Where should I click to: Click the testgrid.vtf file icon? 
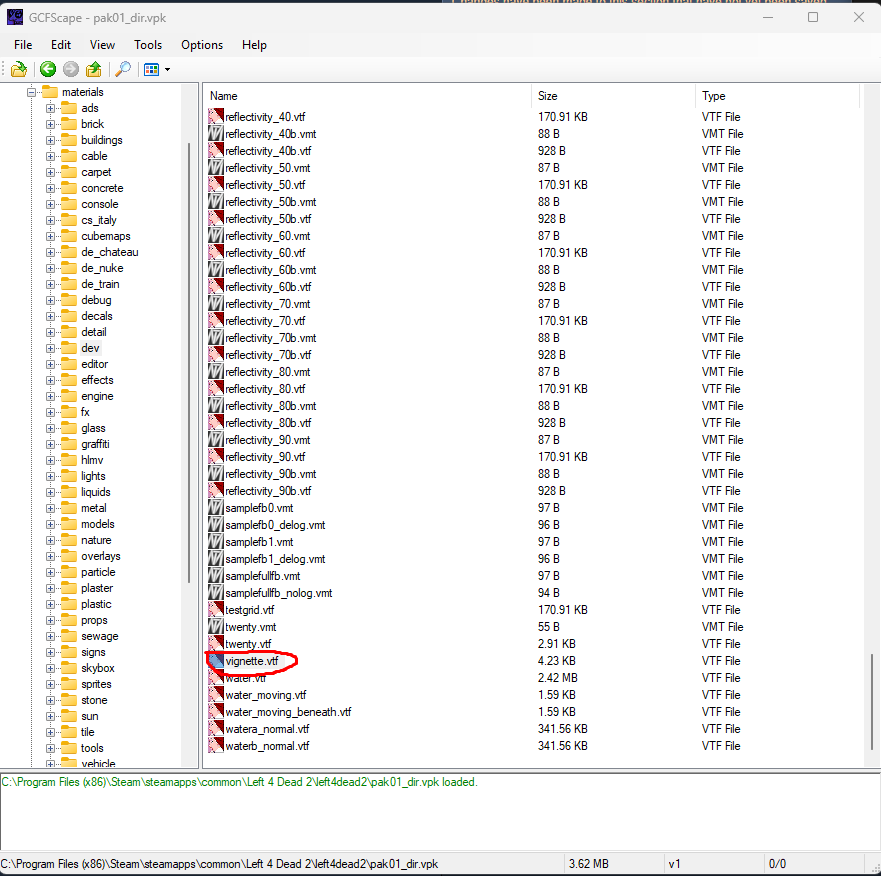tap(216, 610)
